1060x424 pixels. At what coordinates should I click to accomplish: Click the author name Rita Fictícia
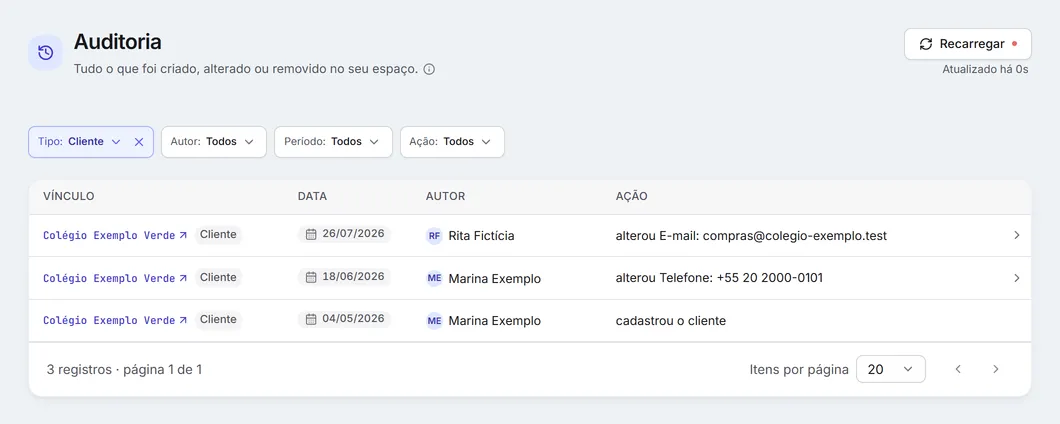point(481,236)
